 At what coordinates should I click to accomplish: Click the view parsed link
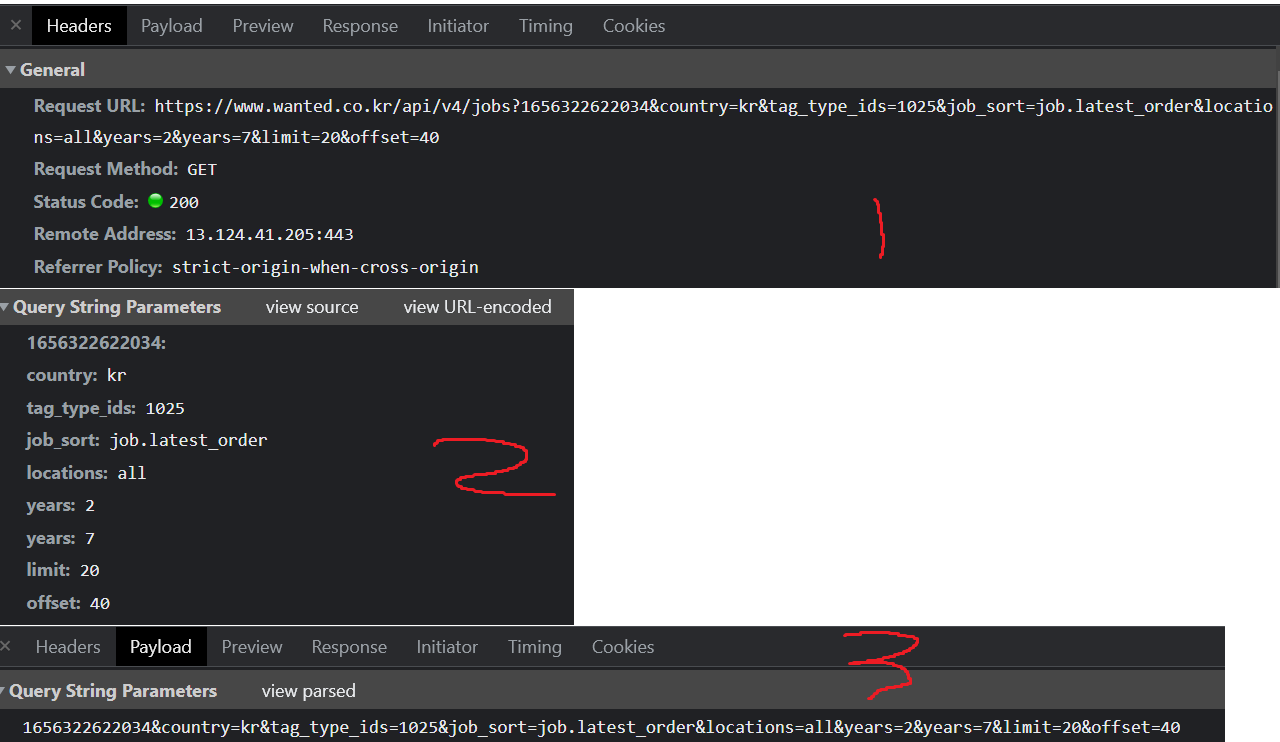point(308,691)
